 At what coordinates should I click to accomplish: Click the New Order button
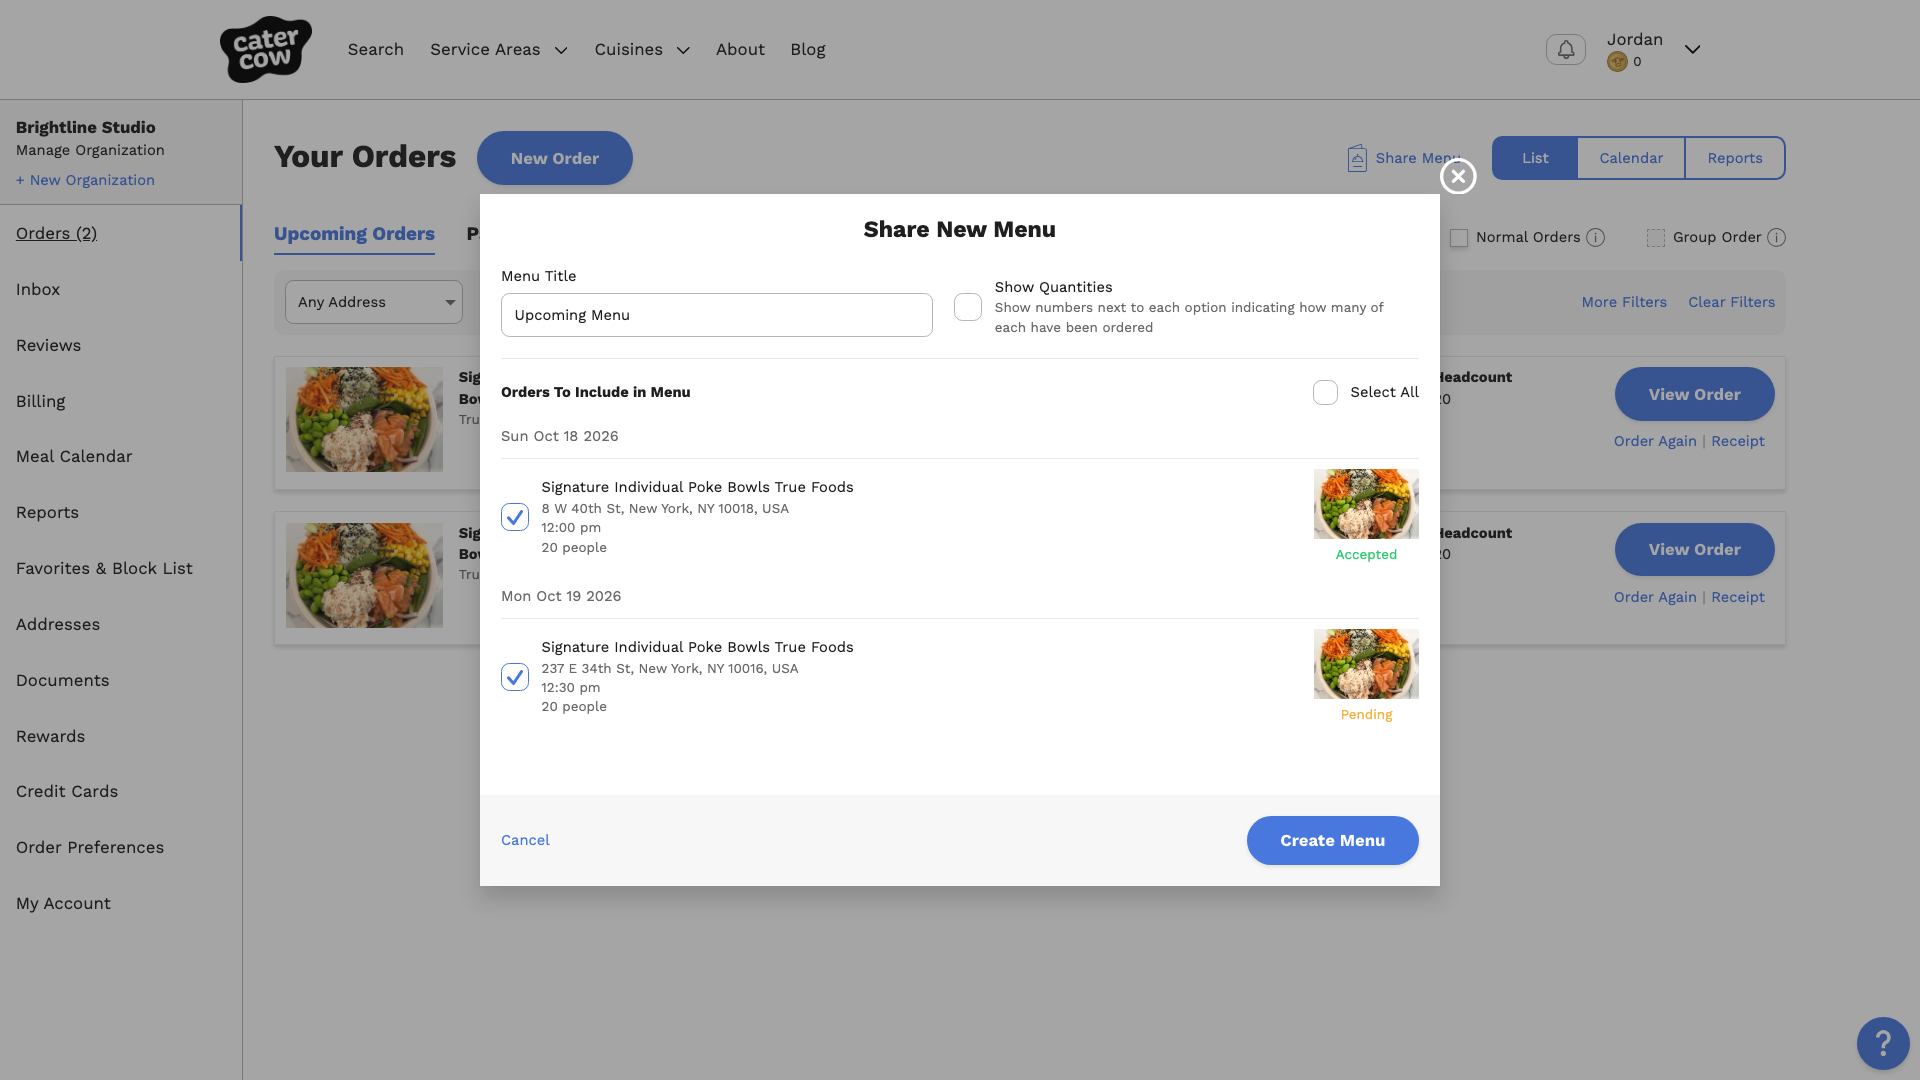coord(555,158)
